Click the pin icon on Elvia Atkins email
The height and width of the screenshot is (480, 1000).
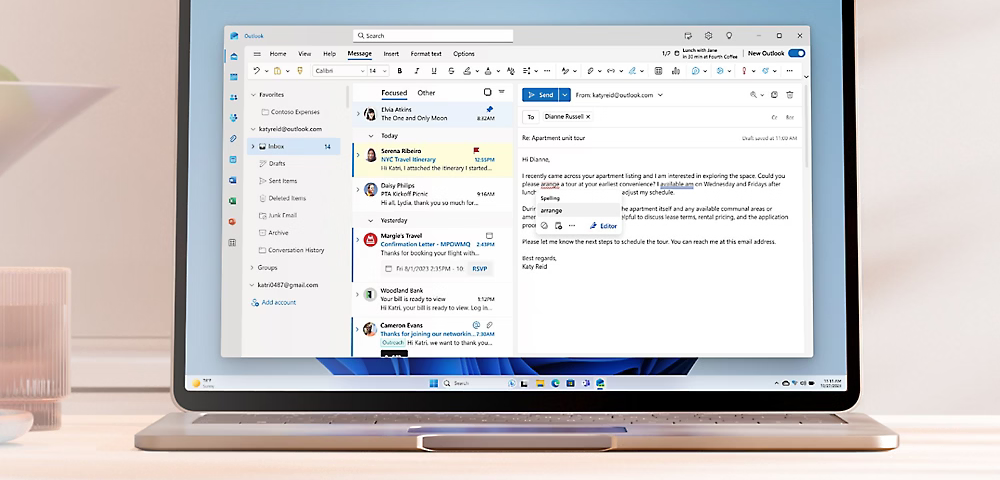489,110
